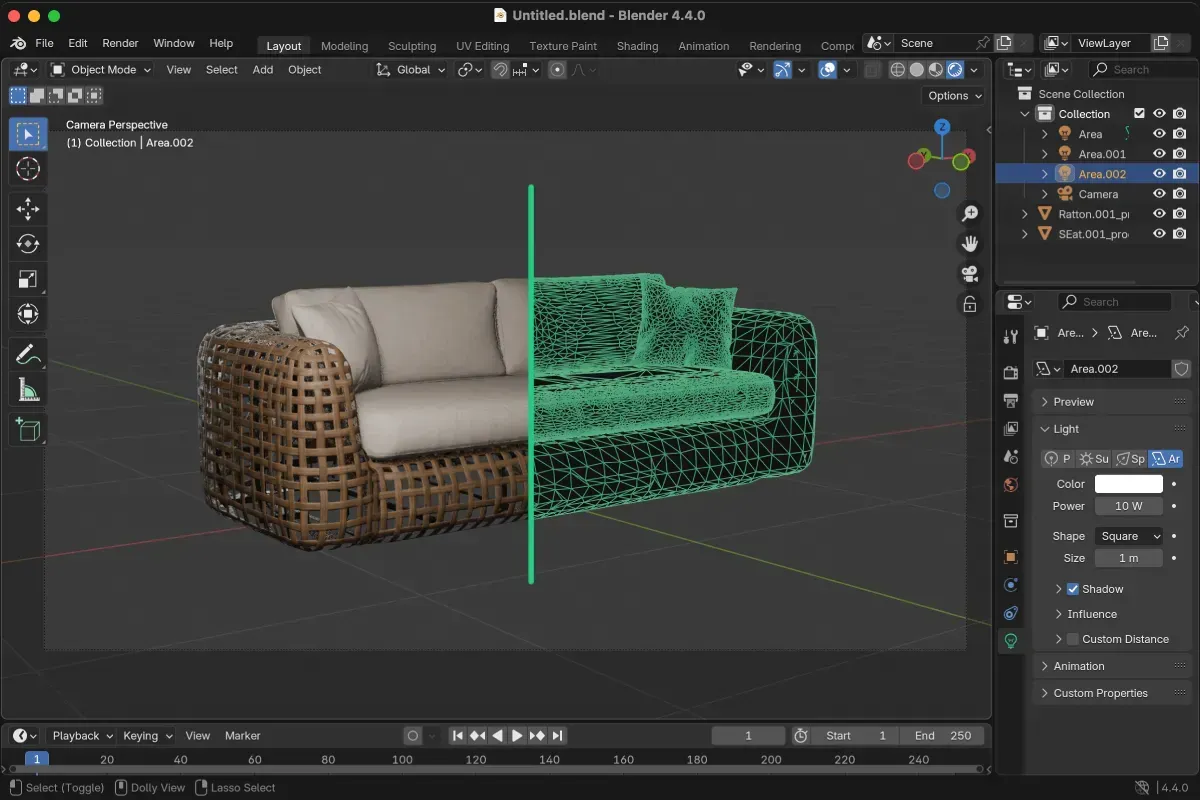Open the Render menu
Image resolution: width=1200 pixels, height=800 pixels.
[120, 43]
